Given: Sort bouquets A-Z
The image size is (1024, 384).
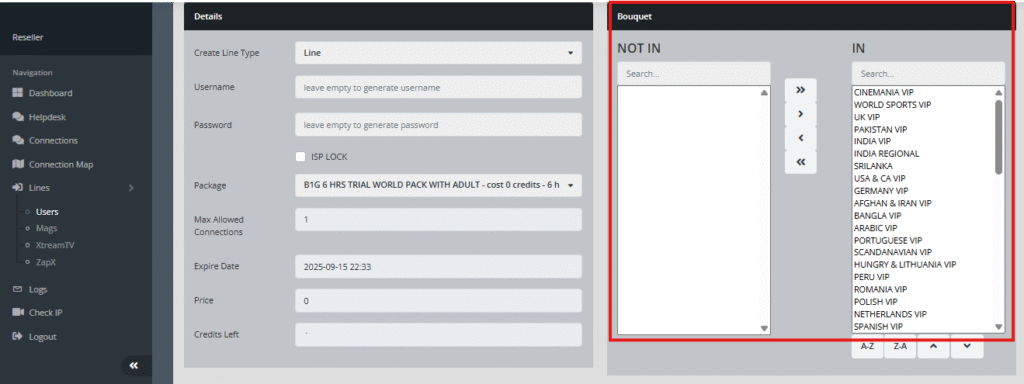Looking at the screenshot, I should click(867, 347).
